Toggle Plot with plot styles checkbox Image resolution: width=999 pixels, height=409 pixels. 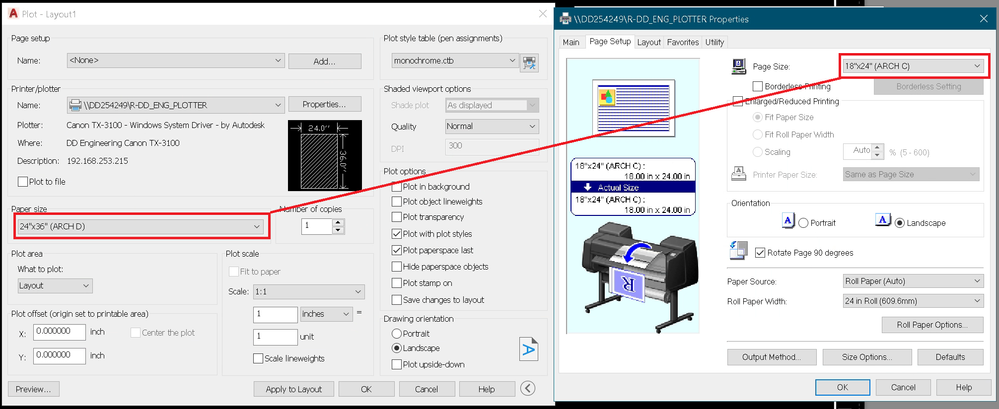pyautogui.click(x=397, y=233)
